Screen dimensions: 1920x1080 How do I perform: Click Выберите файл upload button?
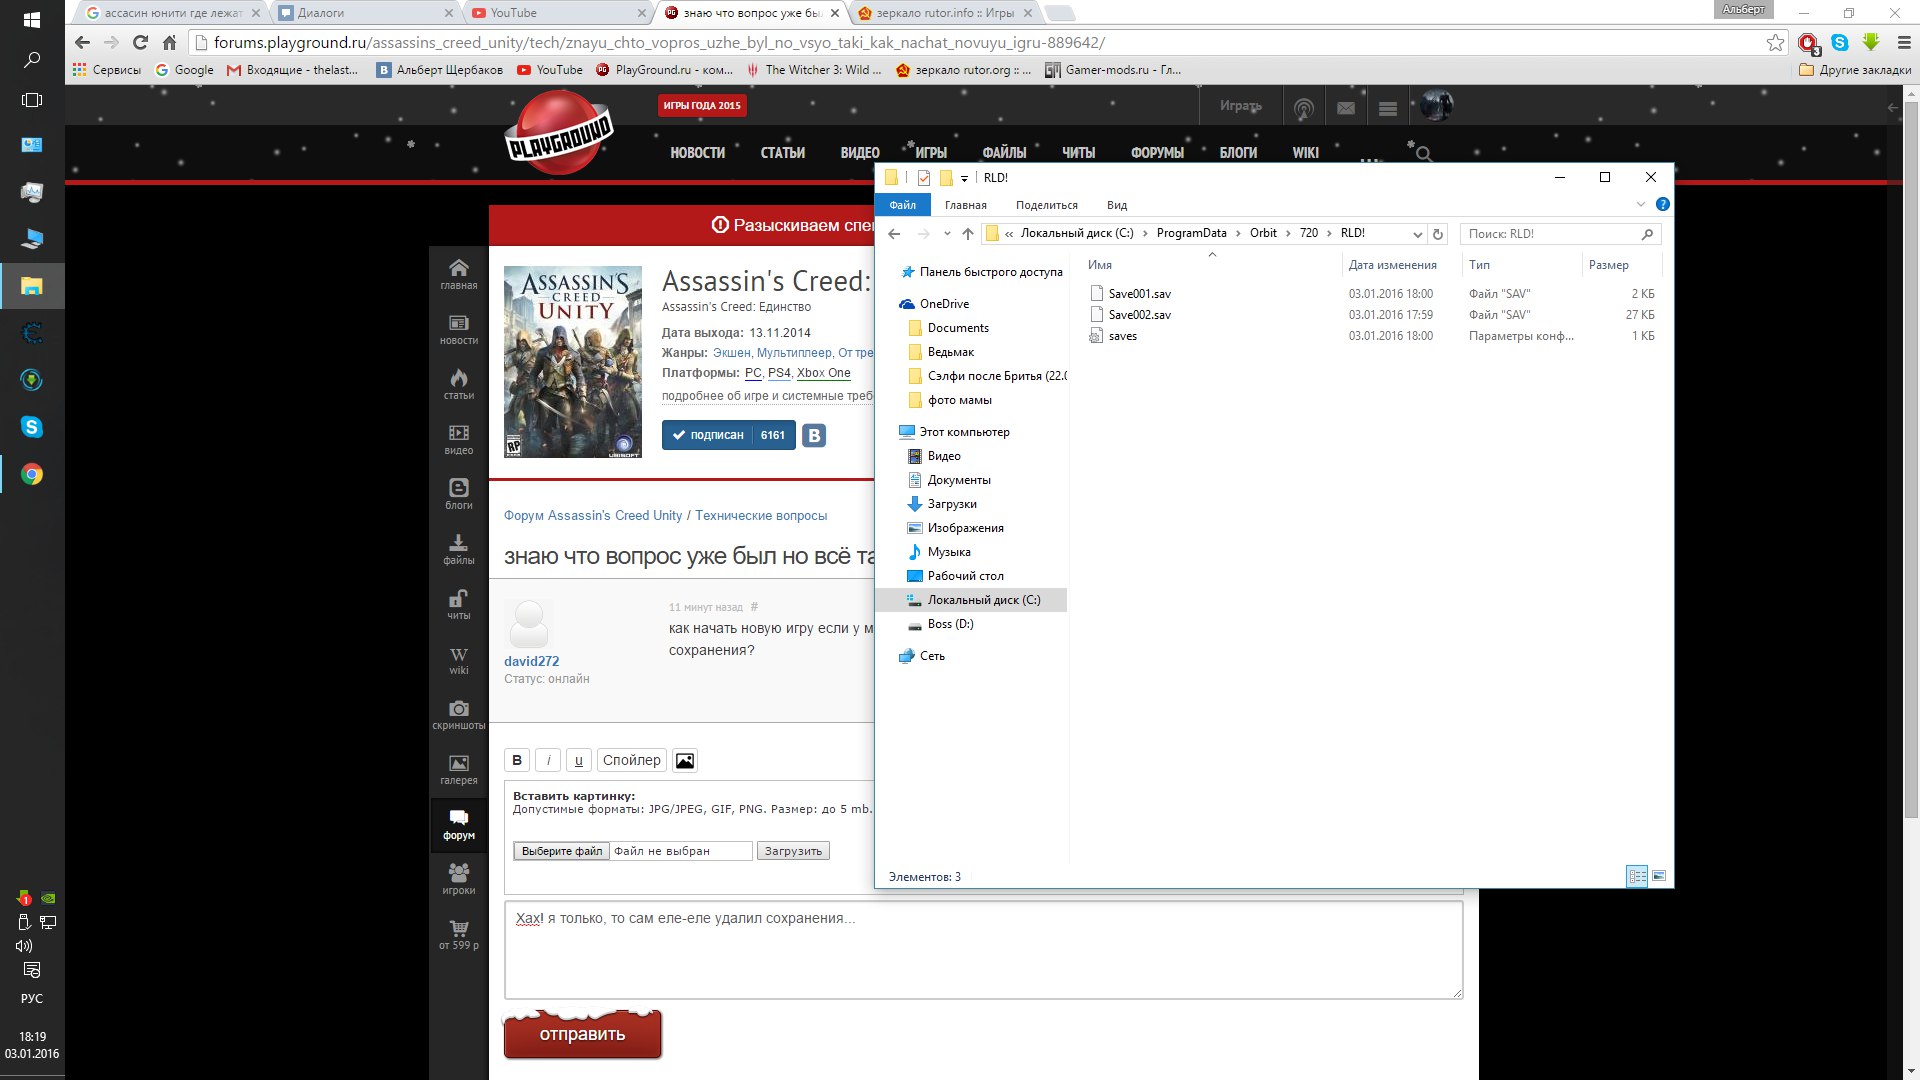[562, 851]
